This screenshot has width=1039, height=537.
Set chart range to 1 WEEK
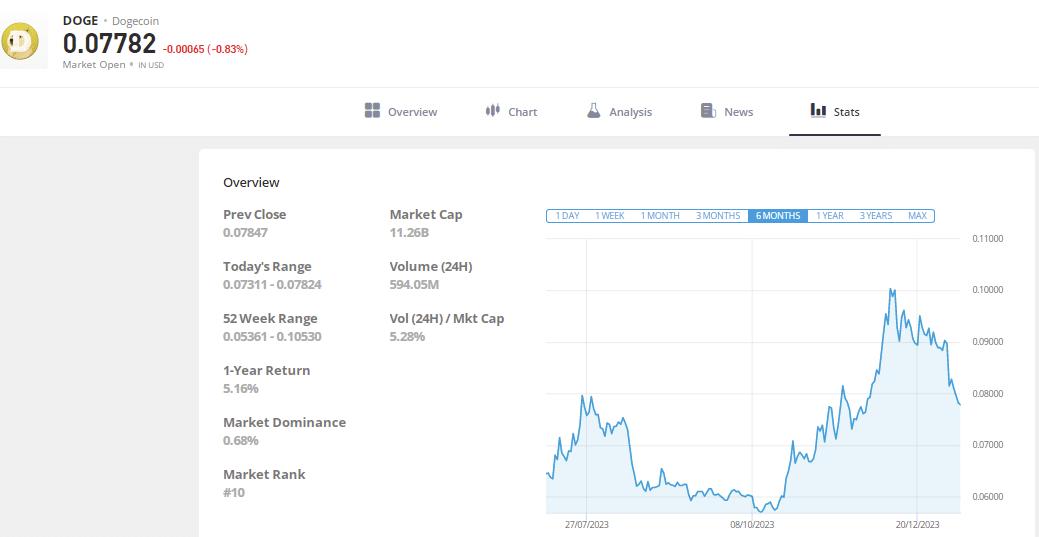point(610,215)
